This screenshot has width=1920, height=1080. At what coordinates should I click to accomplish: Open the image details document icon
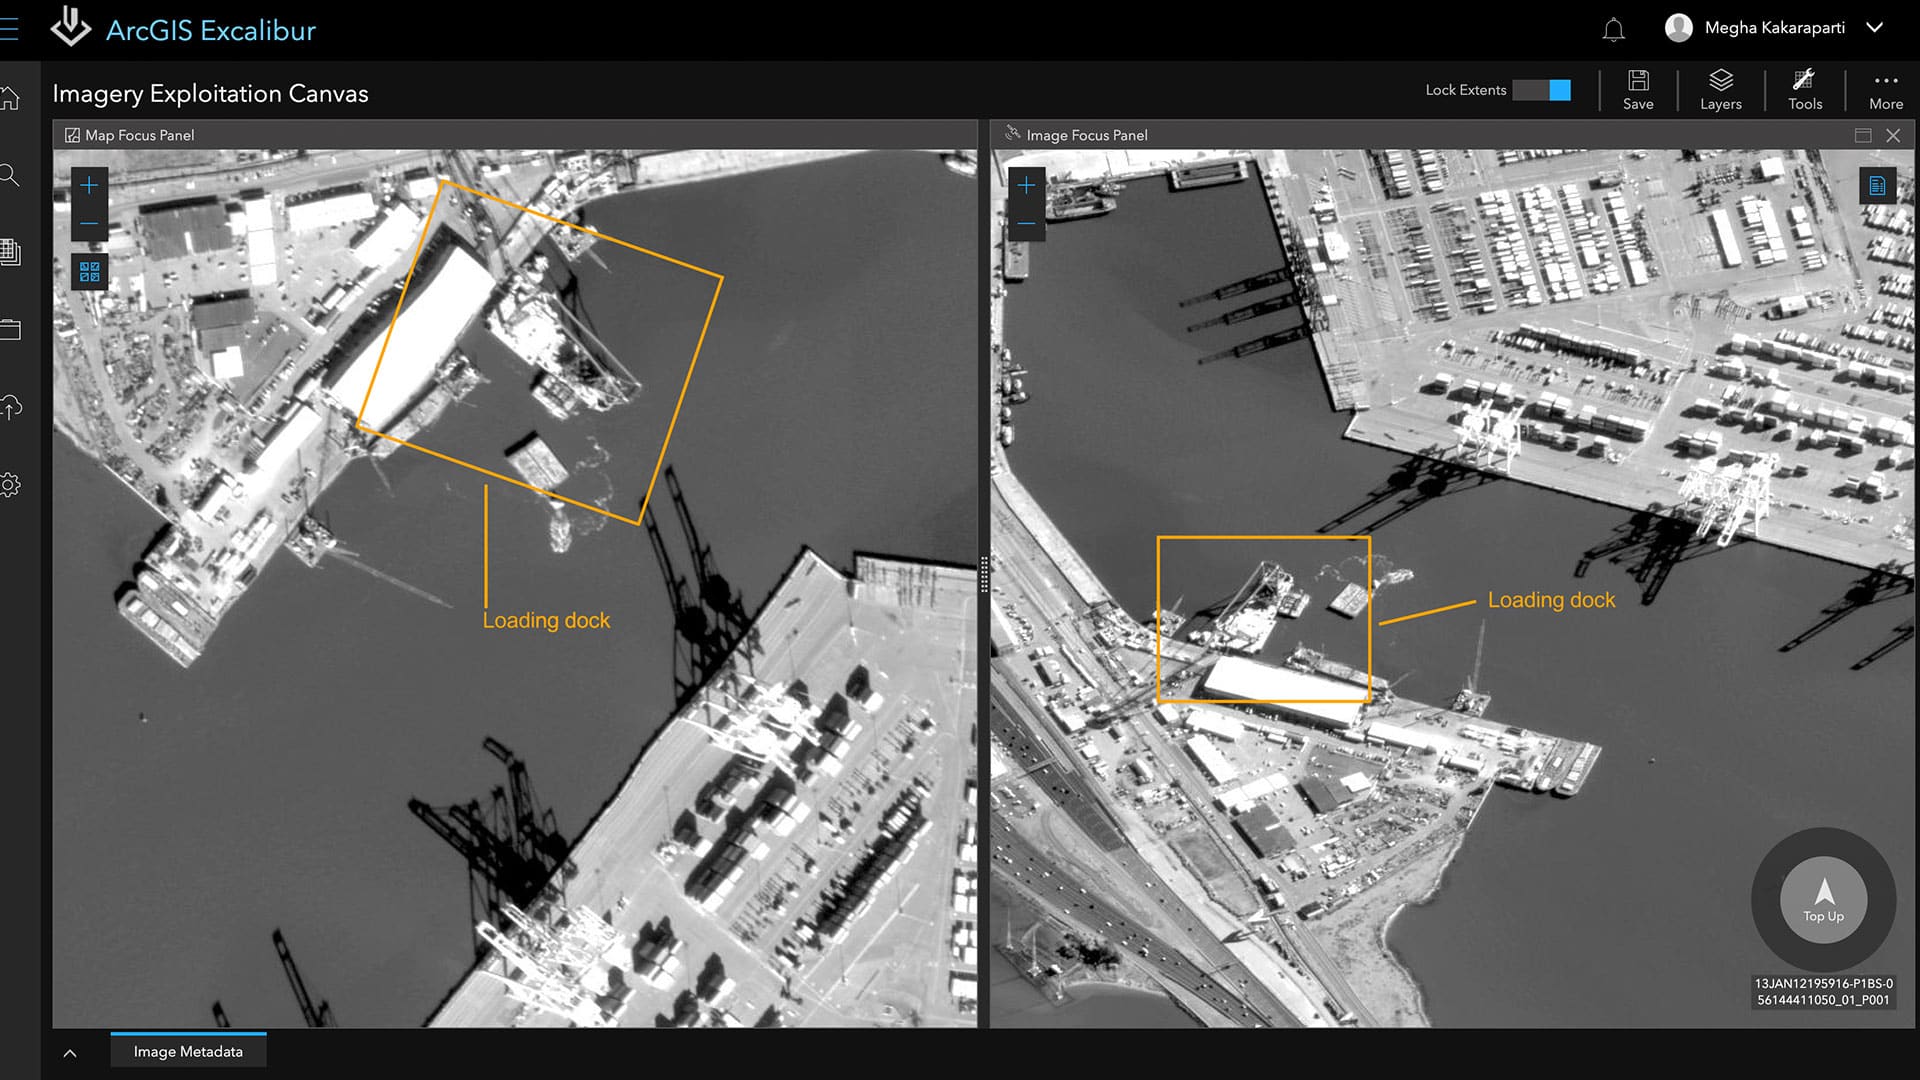1877,186
